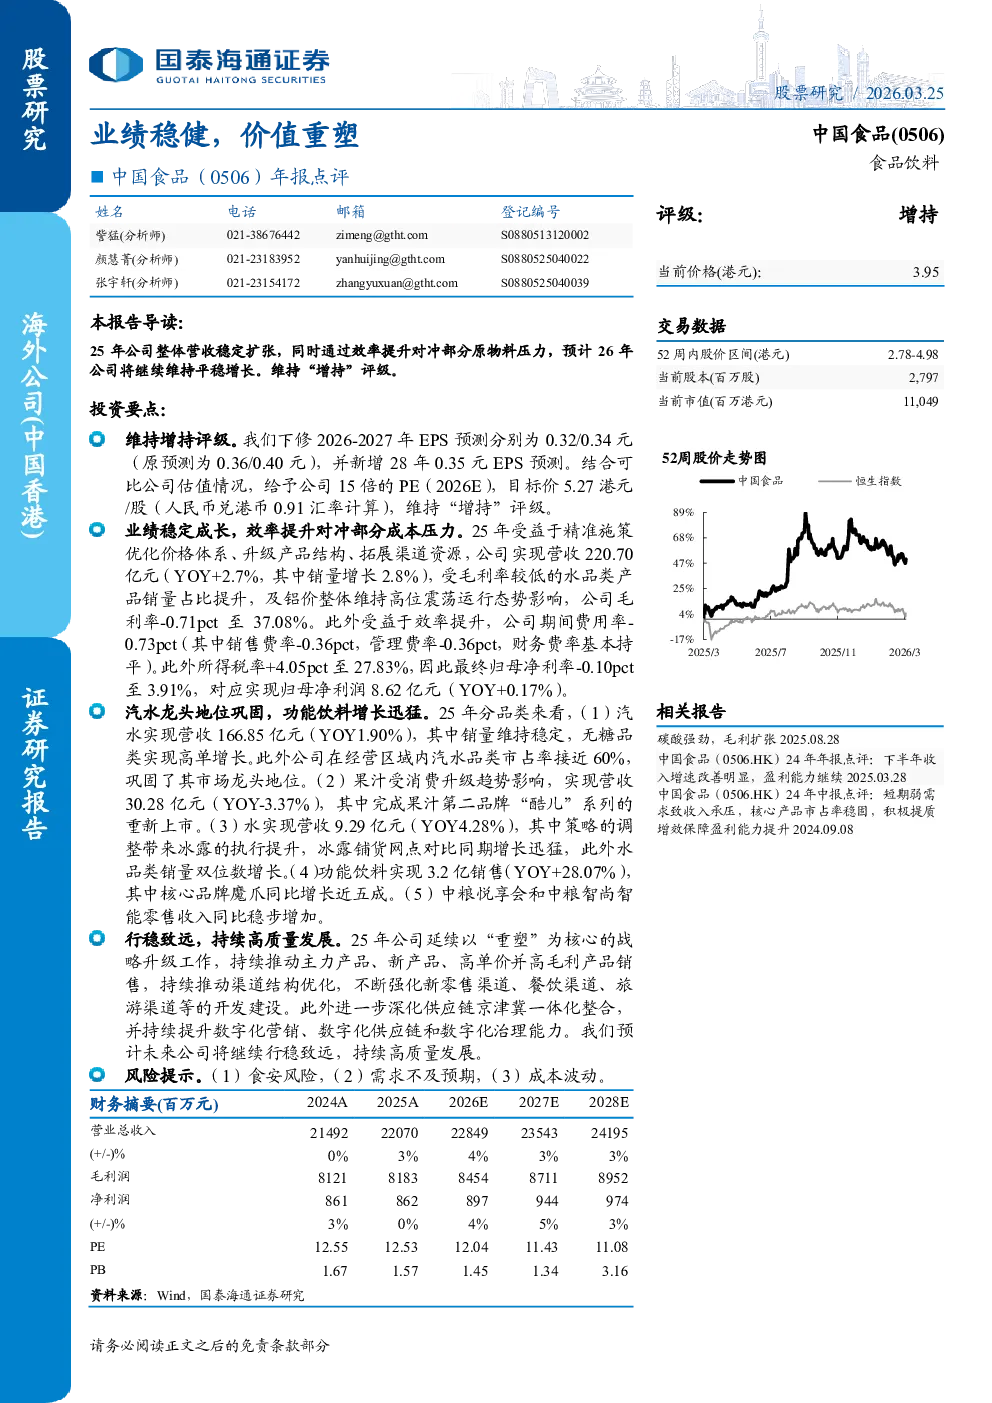This screenshot has width=992, height=1403.
Task: Select analyst name '颜慧菁(分析师)'
Action: tap(137, 259)
